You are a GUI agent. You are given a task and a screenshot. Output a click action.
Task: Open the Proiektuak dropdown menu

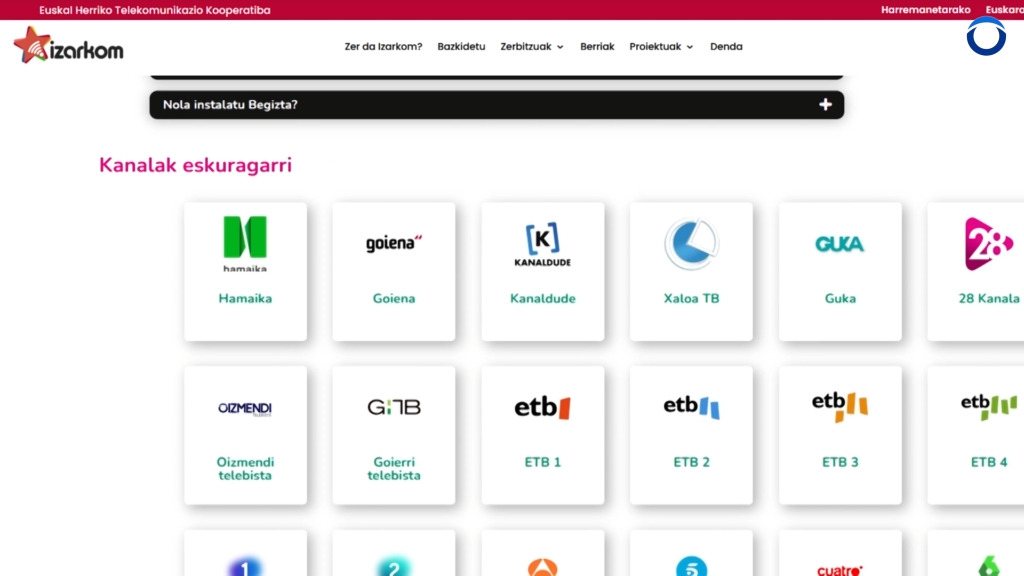click(x=661, y=46)
